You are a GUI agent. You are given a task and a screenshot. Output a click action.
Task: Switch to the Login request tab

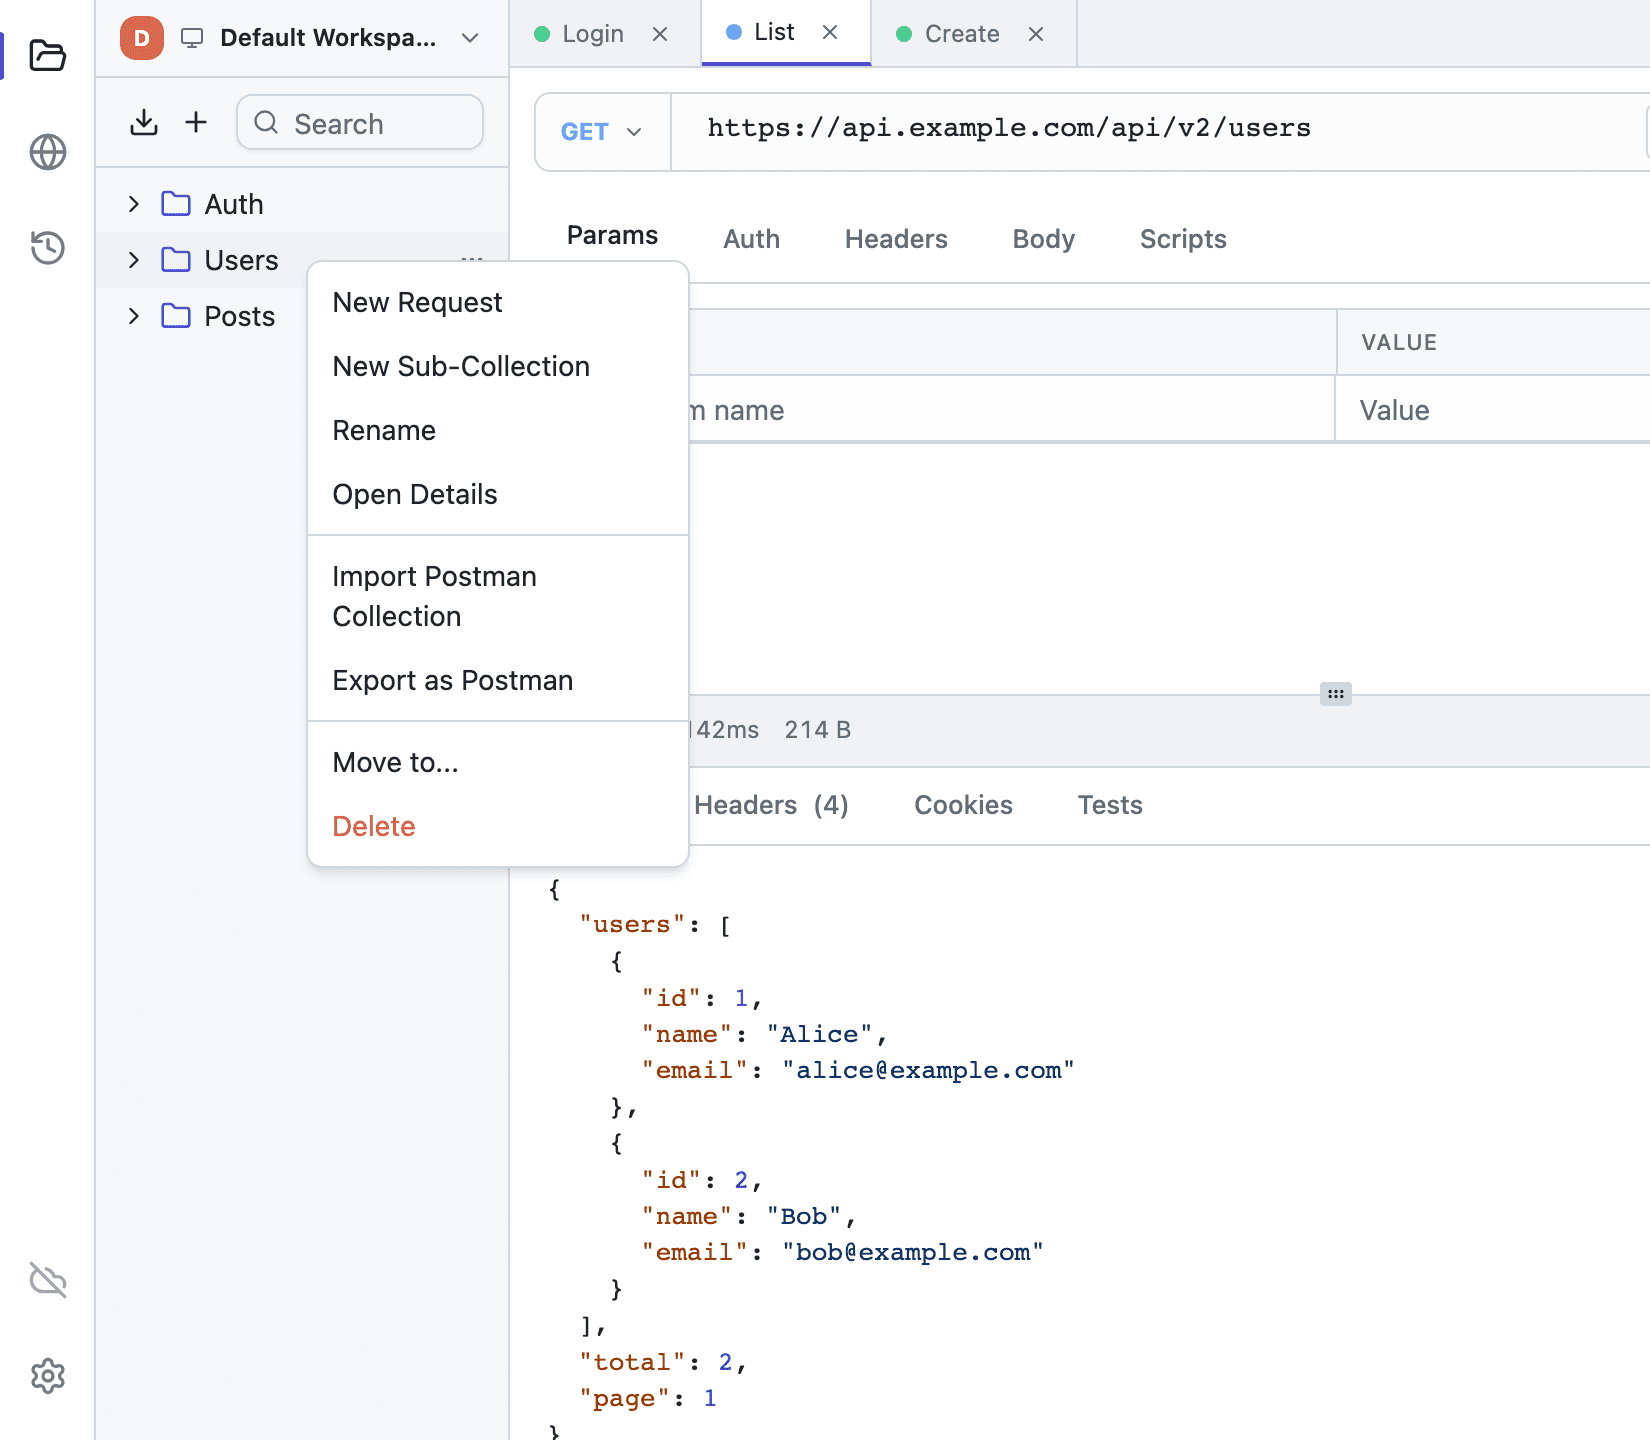592,34
